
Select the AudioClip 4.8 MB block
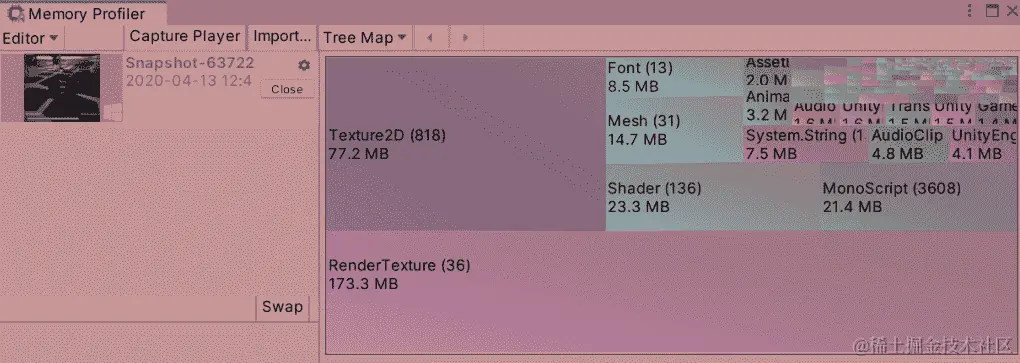[x=909, y=144]
